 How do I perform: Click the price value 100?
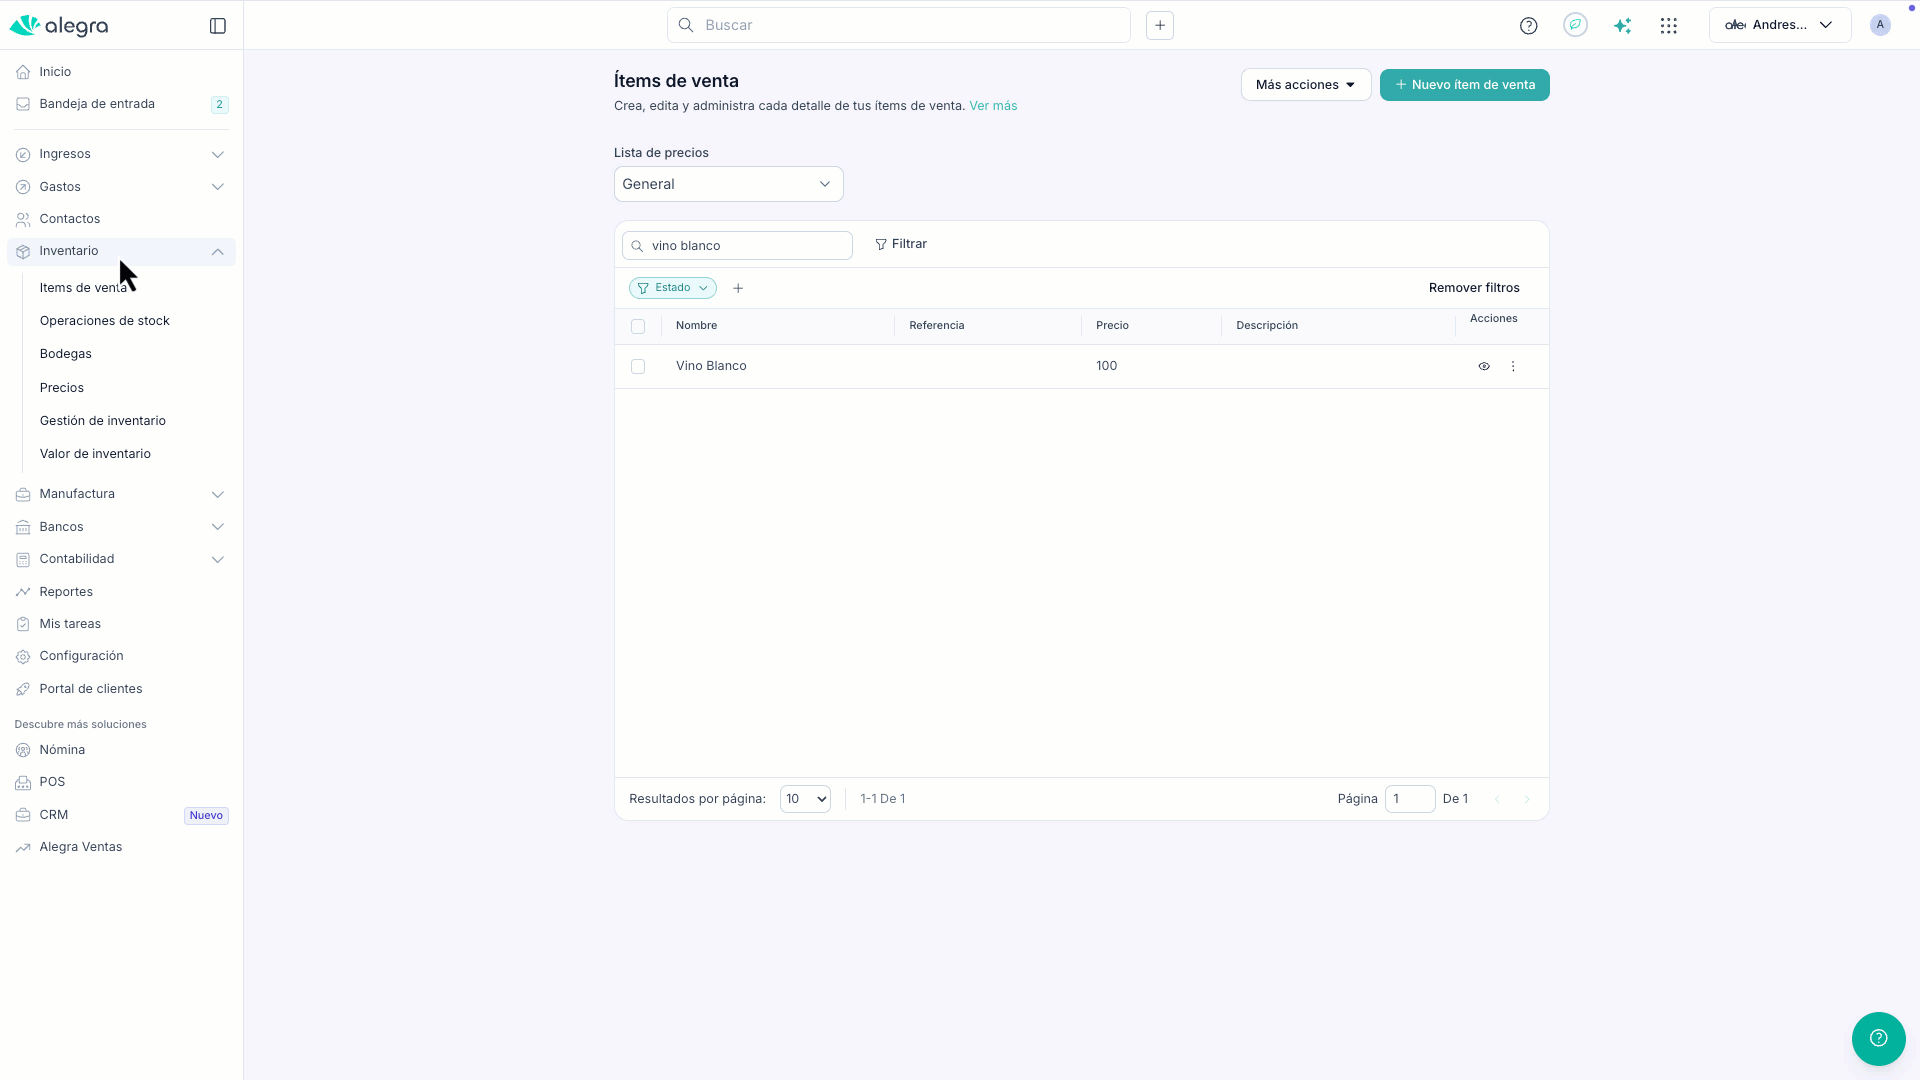(1106, 366)
